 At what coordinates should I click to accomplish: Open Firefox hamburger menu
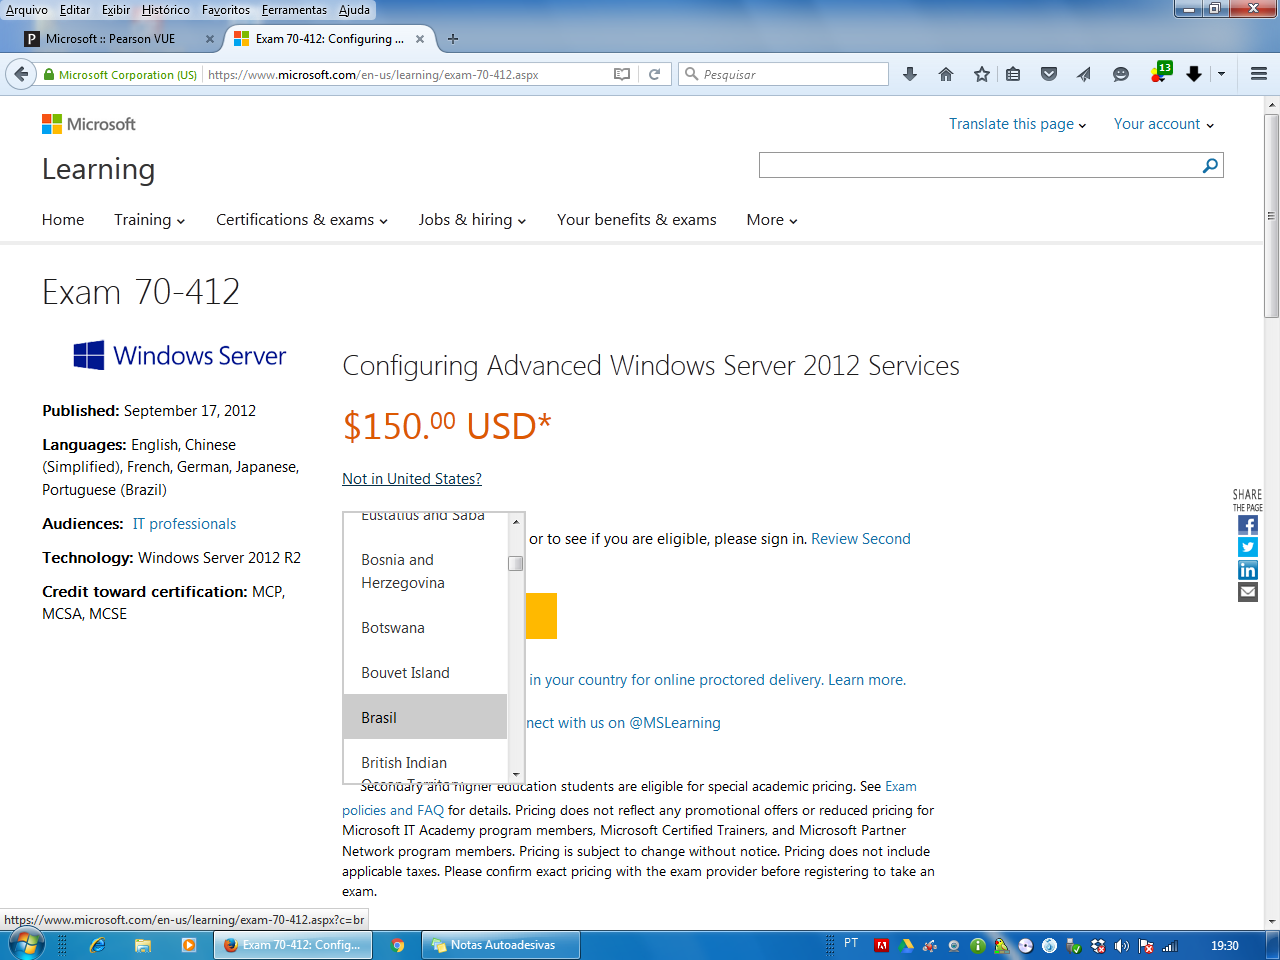pyautogui.click(x=1259, y=74)
